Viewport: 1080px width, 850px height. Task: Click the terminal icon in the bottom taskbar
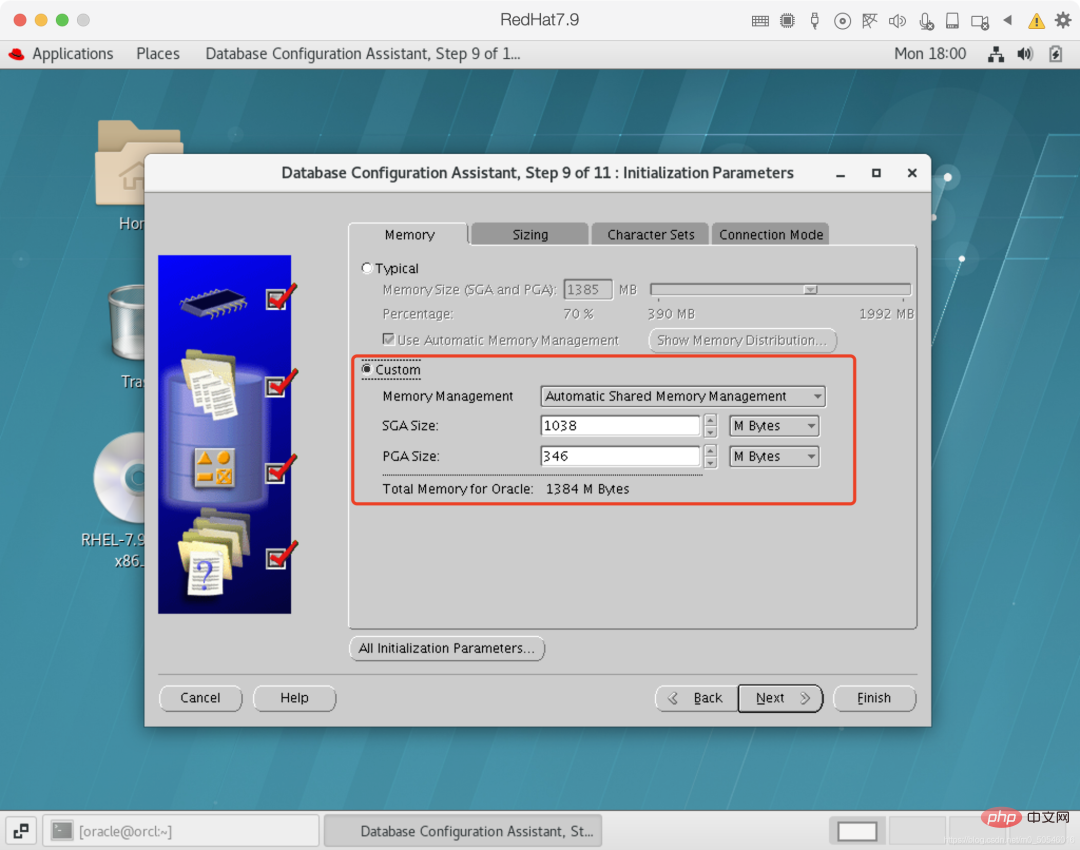(62, 830)
